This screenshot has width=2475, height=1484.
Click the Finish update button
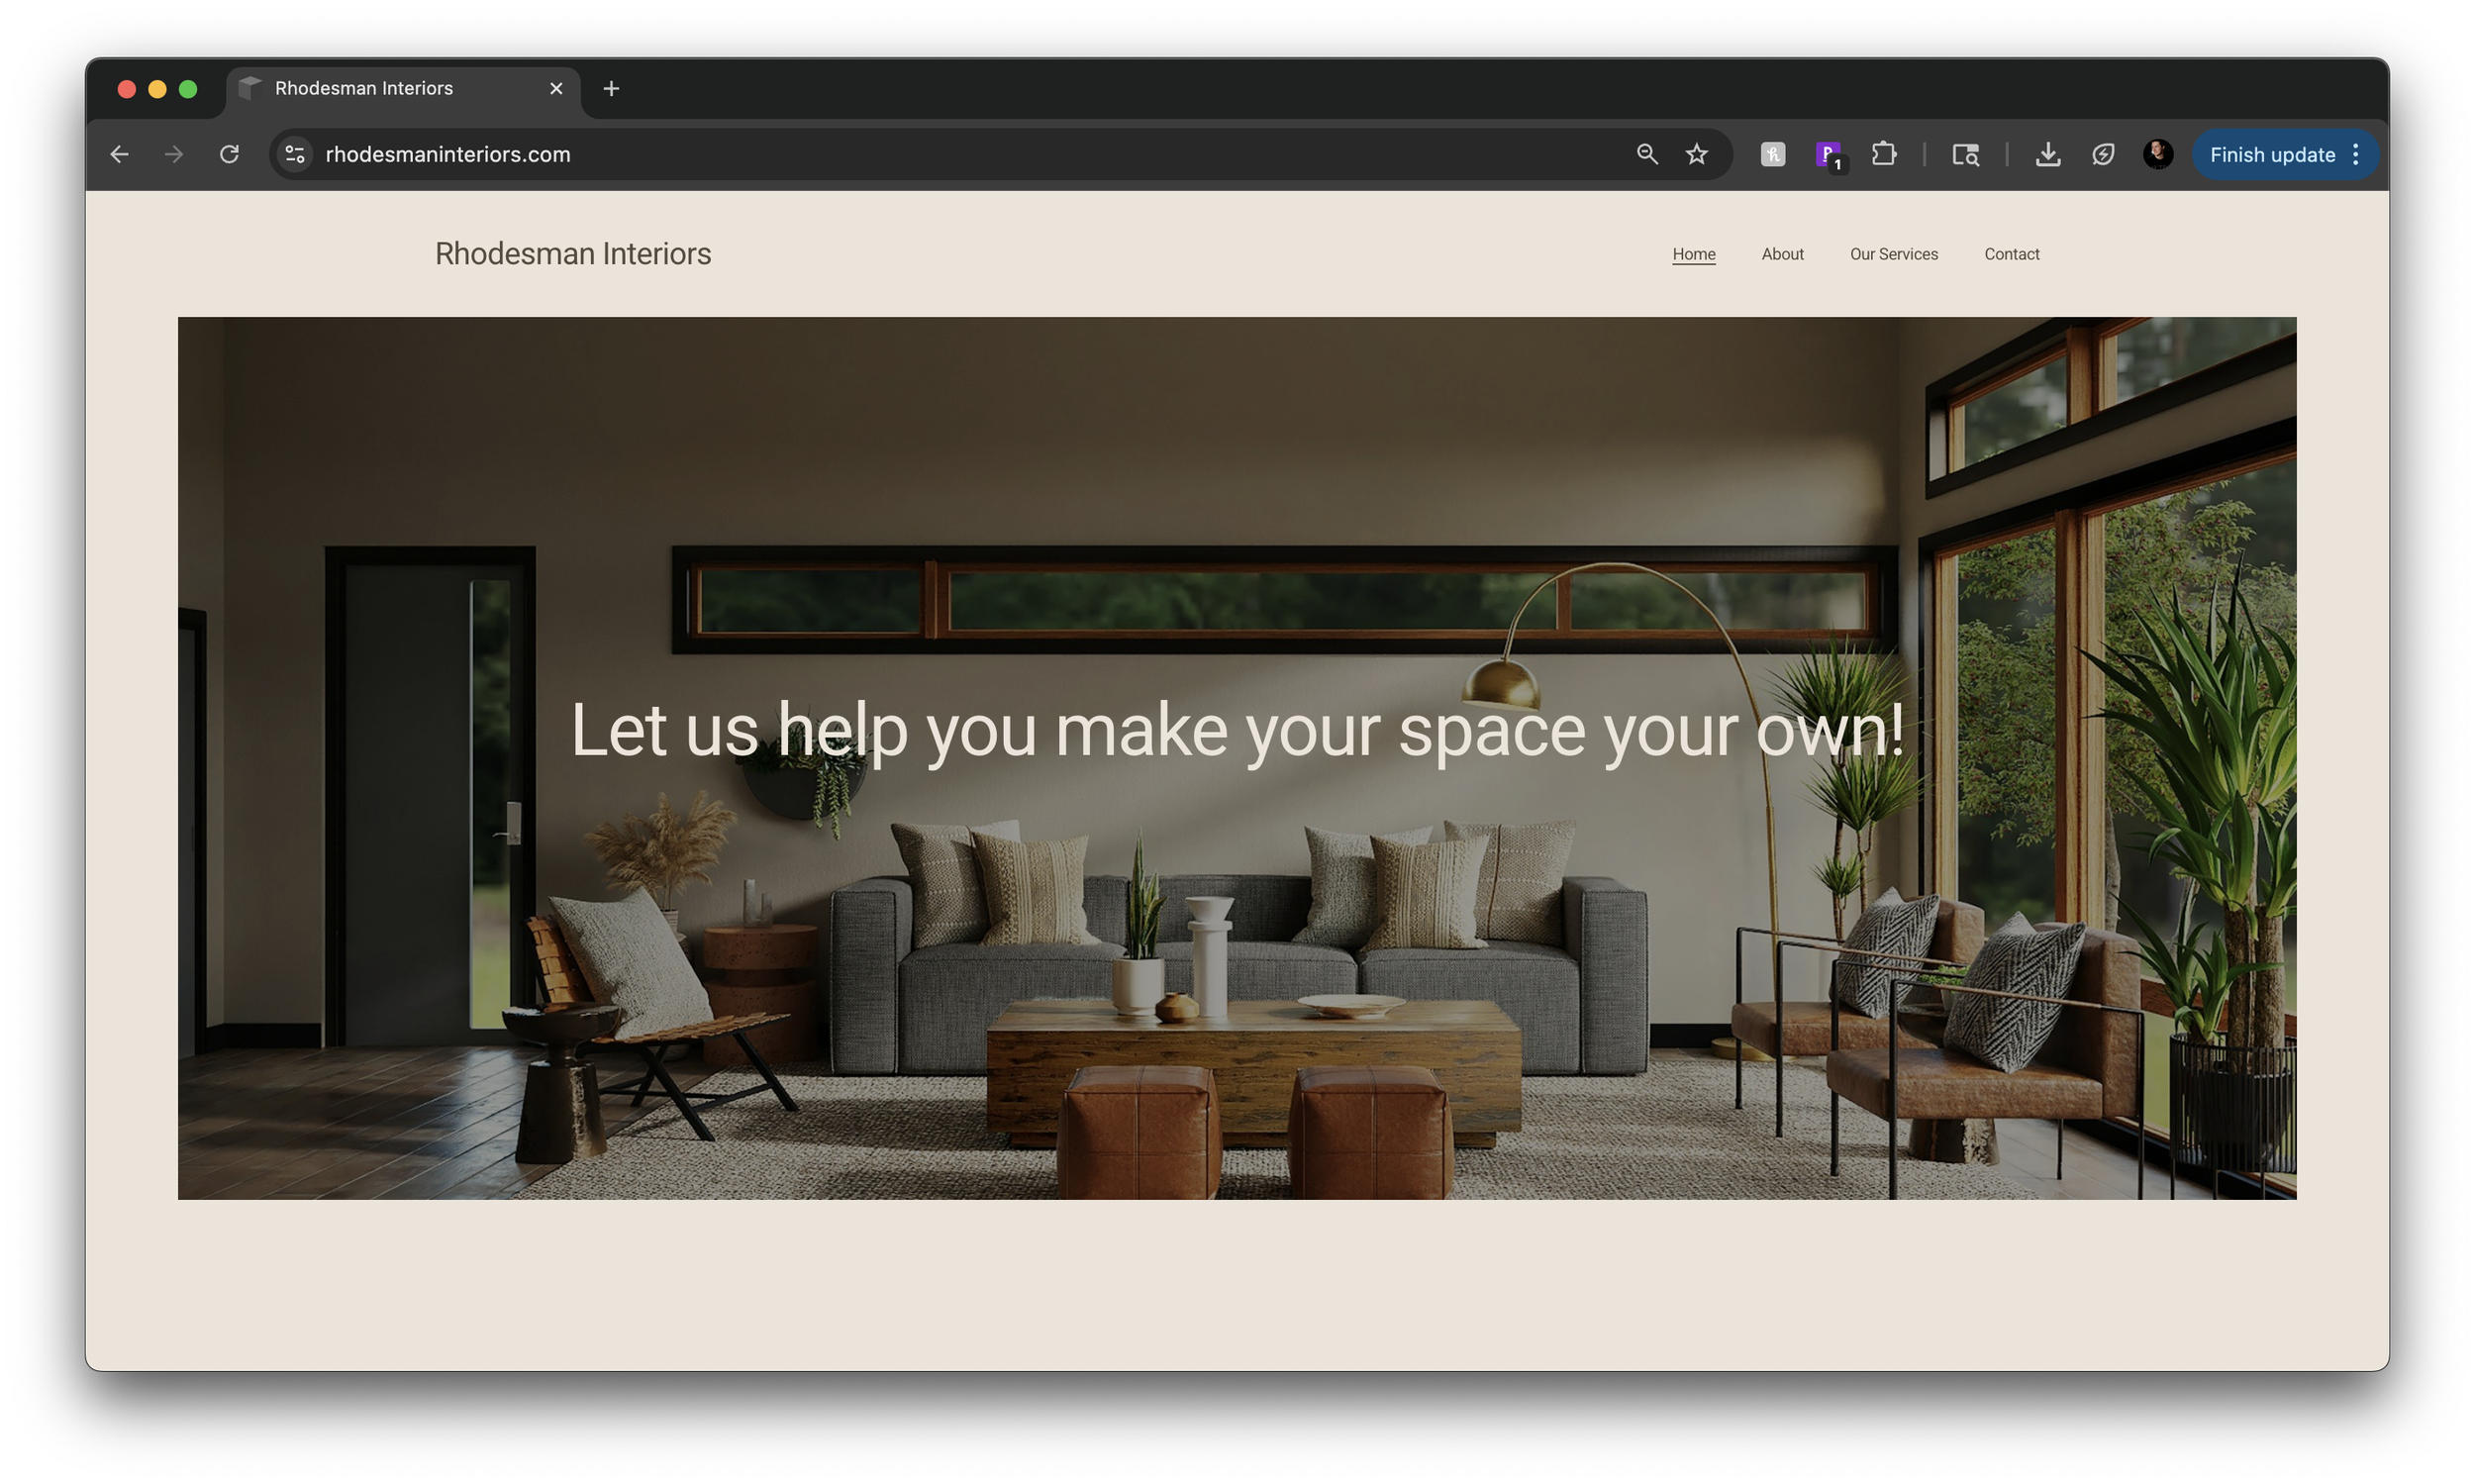tap(2271, 155)
